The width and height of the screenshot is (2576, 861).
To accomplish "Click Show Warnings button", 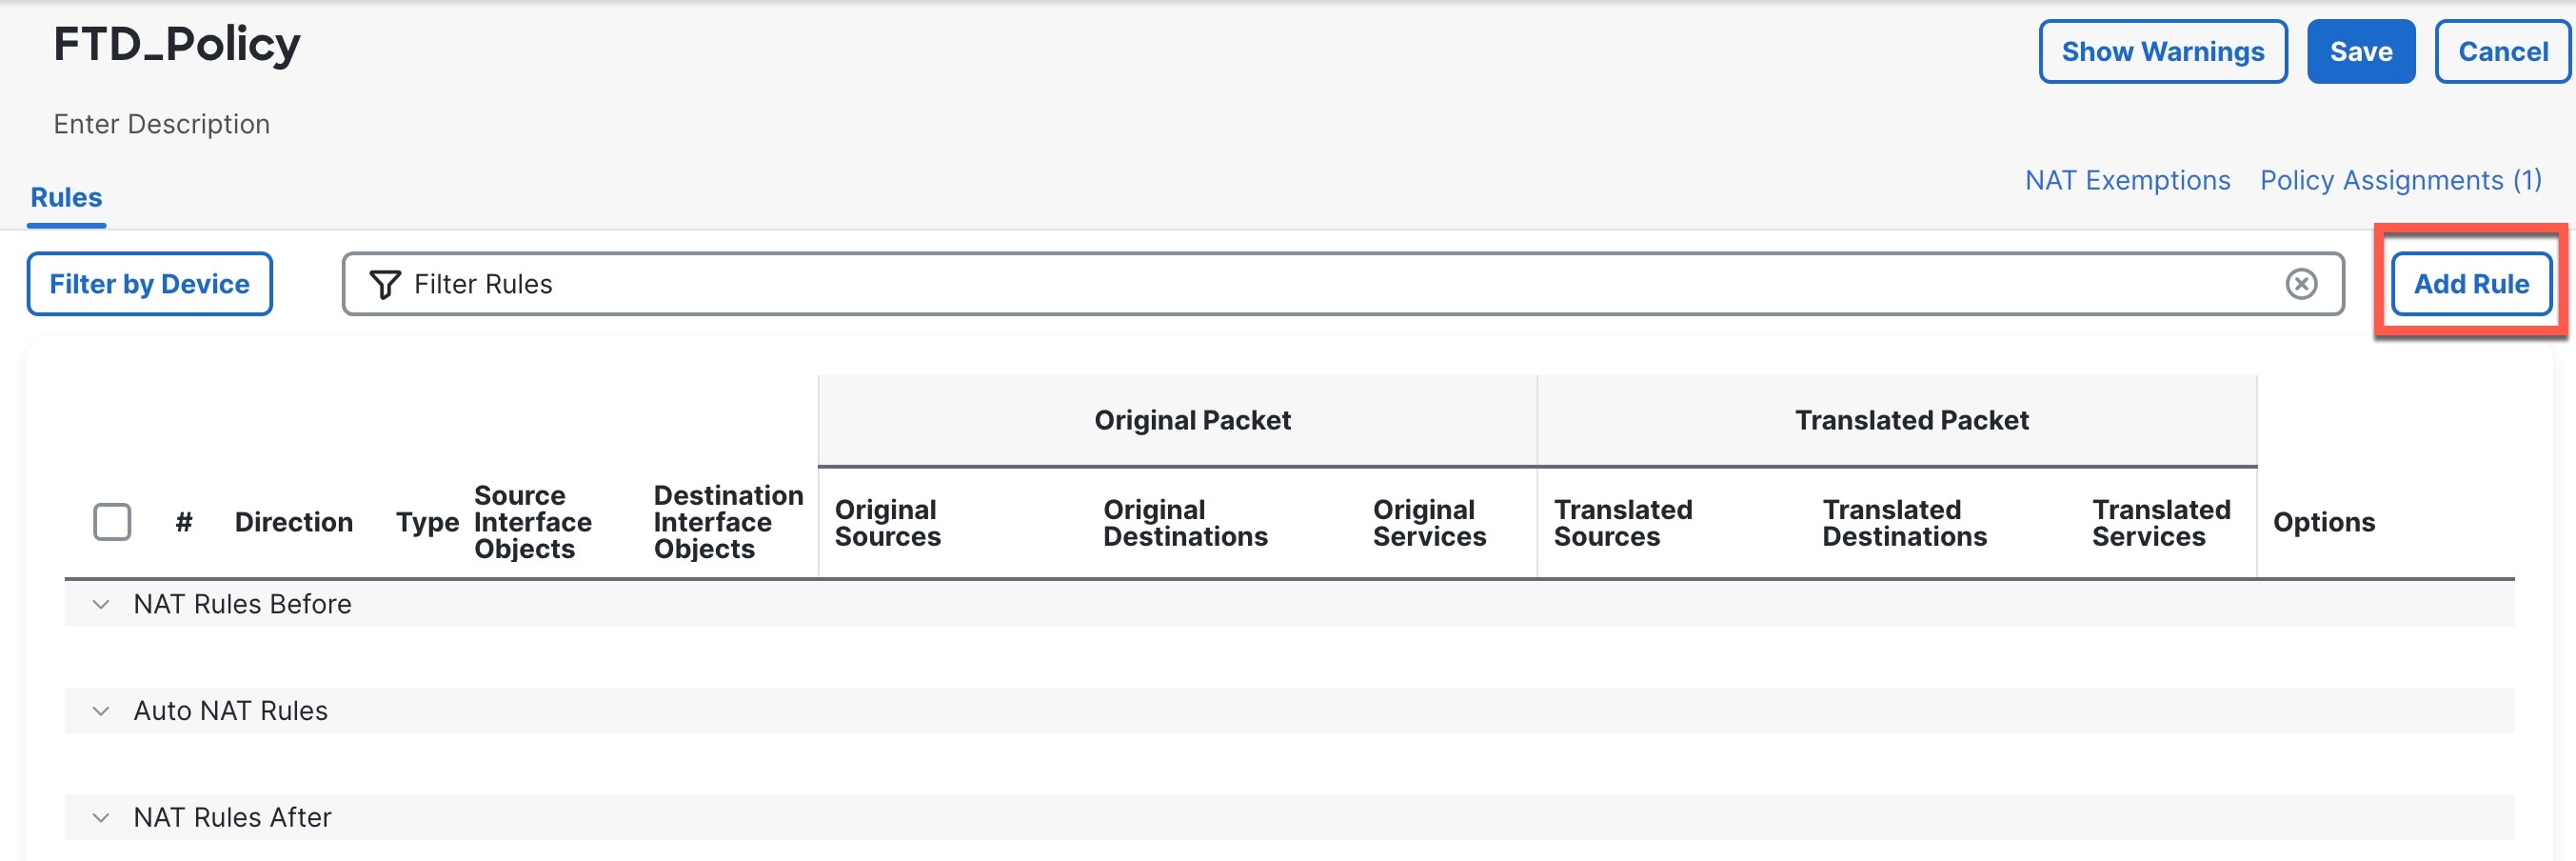I will pyautogui.click(x=2162, y=52).
